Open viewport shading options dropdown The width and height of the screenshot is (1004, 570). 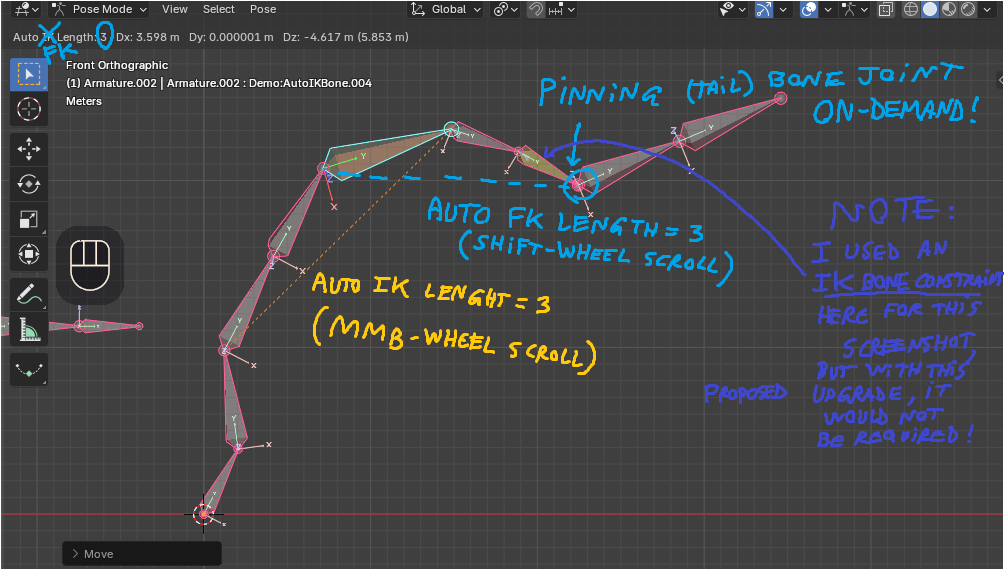coord(987,9)
